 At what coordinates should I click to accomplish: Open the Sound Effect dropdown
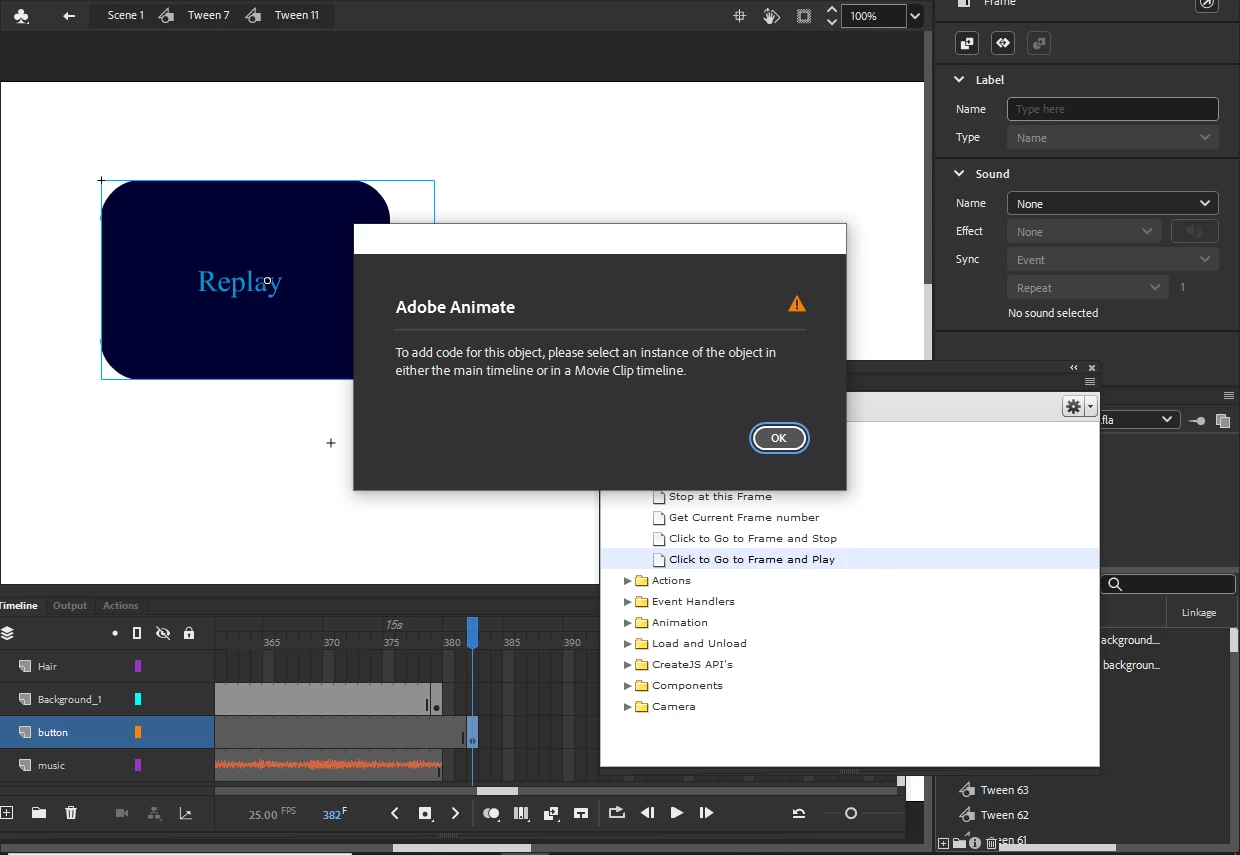(1084, 231)
